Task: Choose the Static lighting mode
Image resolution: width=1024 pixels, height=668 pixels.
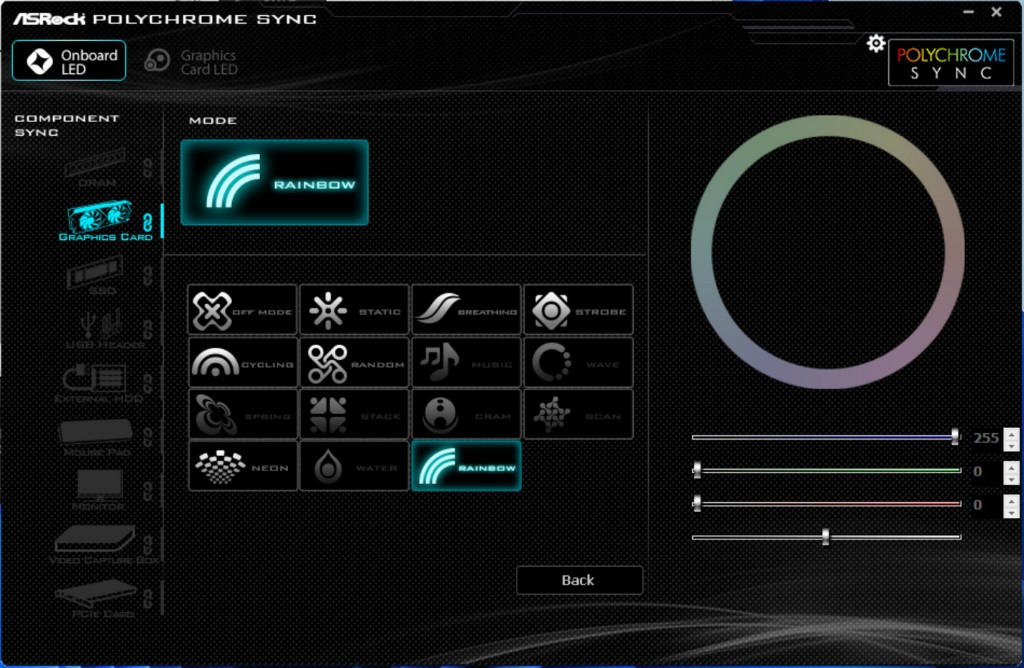Action: click(x=355, y=310)
